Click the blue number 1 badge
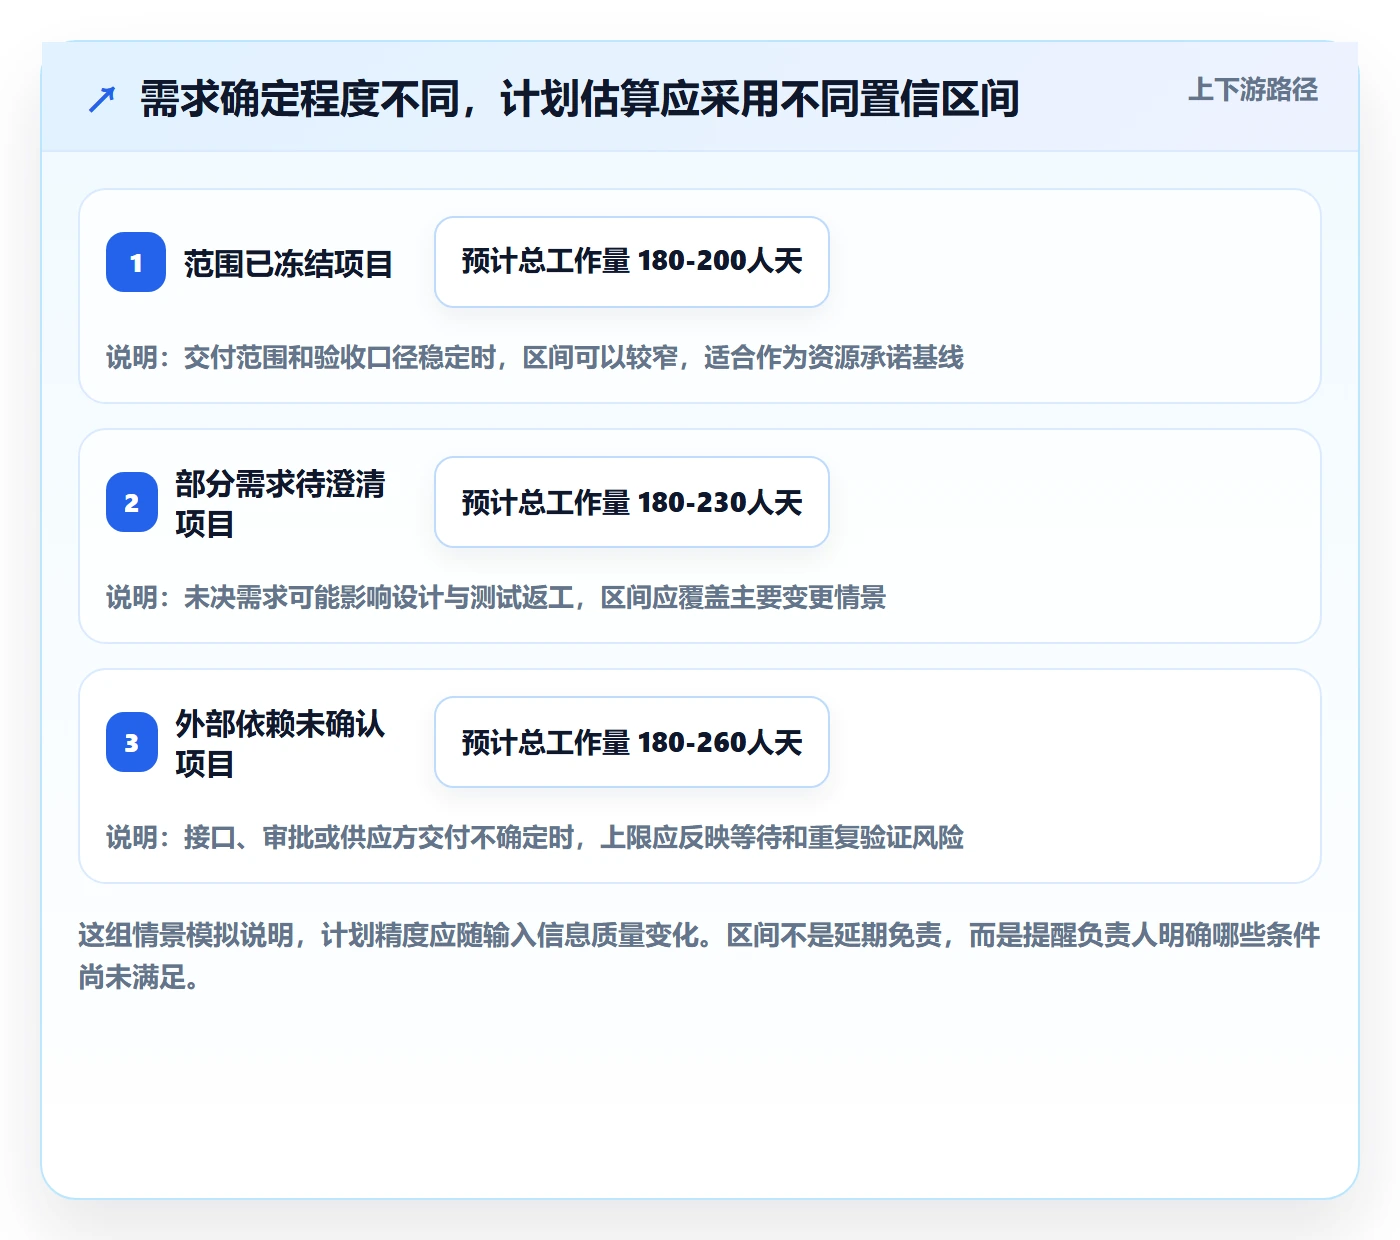The height and width of the screenshot is (1240, 1400). (136, 262)
